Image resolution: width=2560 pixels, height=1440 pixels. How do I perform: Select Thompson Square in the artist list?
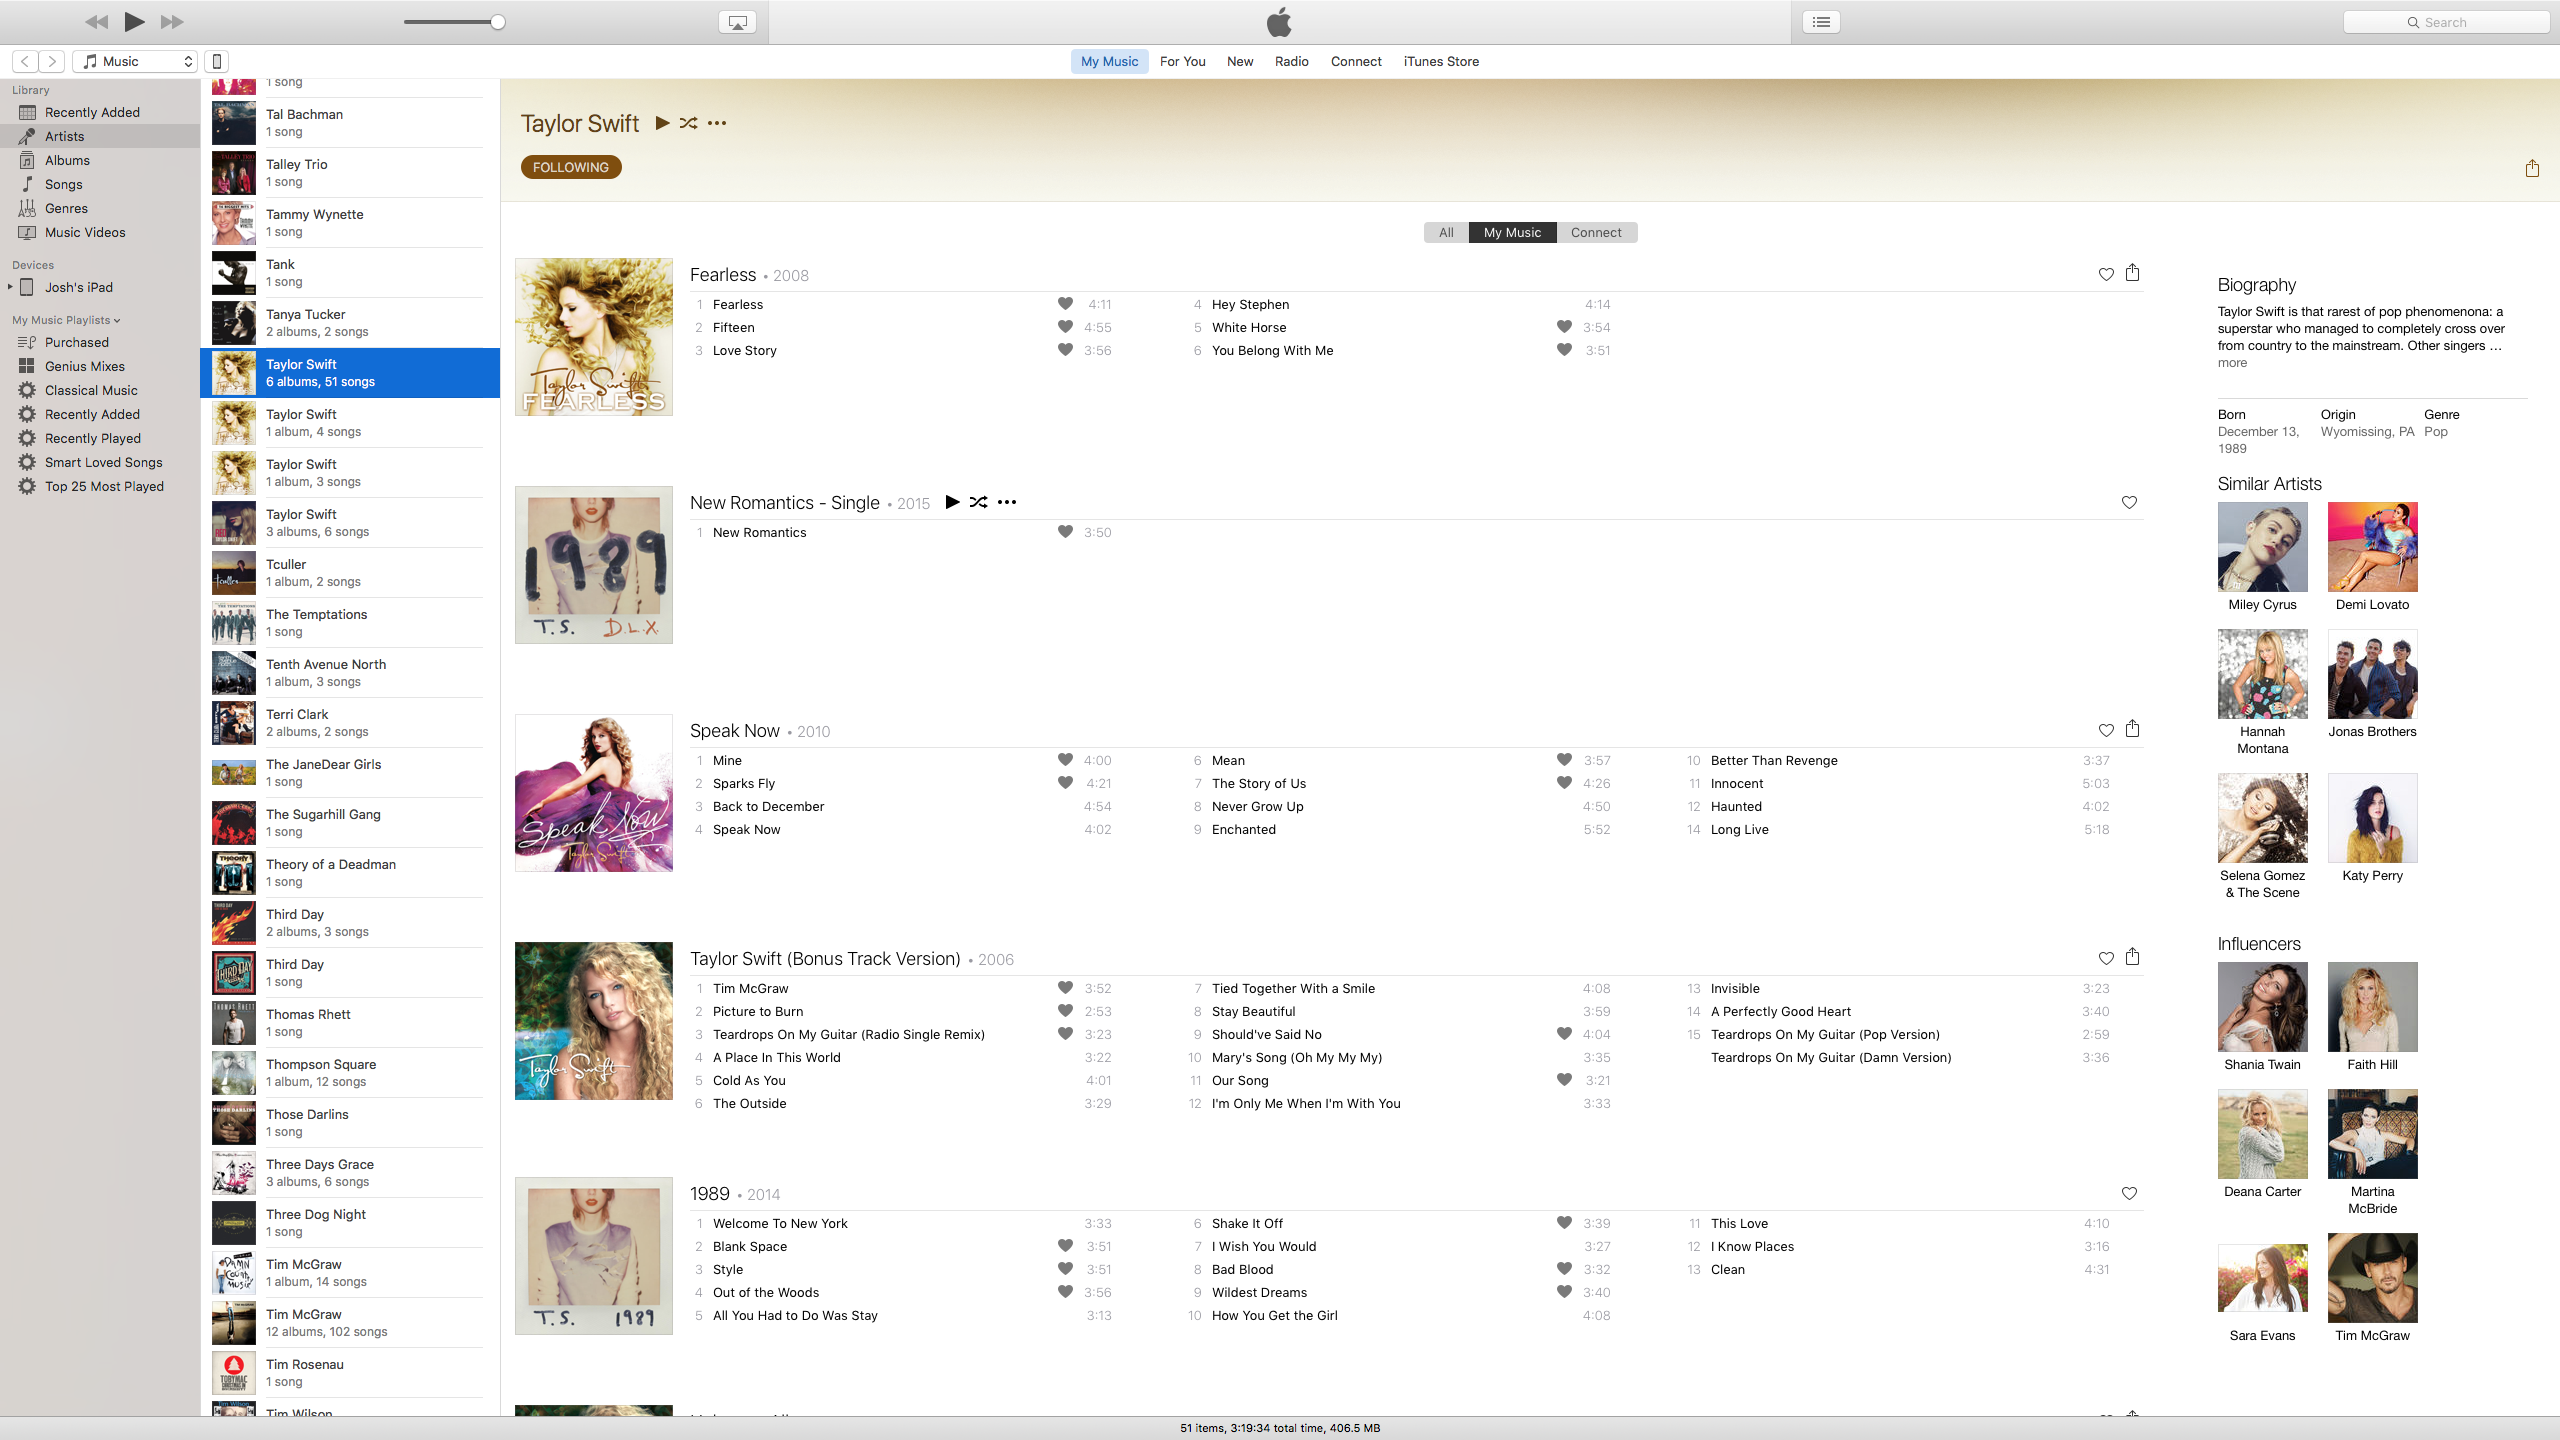pos(350,1072)
